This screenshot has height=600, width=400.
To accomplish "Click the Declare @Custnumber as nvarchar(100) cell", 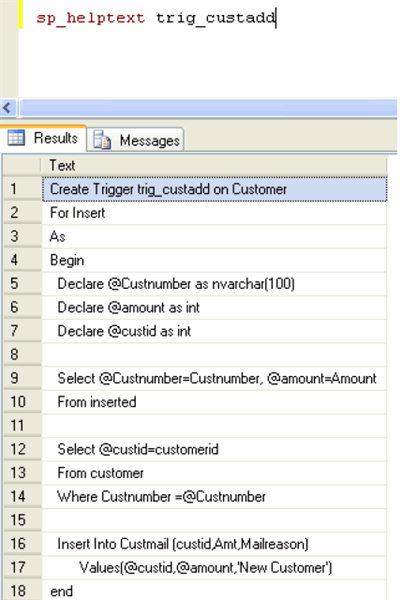I will pyautogui.click(x=214, y=284).
